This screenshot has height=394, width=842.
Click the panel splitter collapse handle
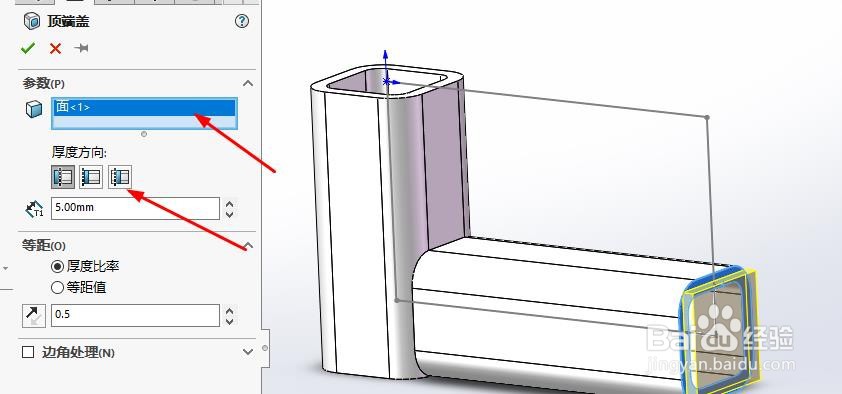point(265,348)
